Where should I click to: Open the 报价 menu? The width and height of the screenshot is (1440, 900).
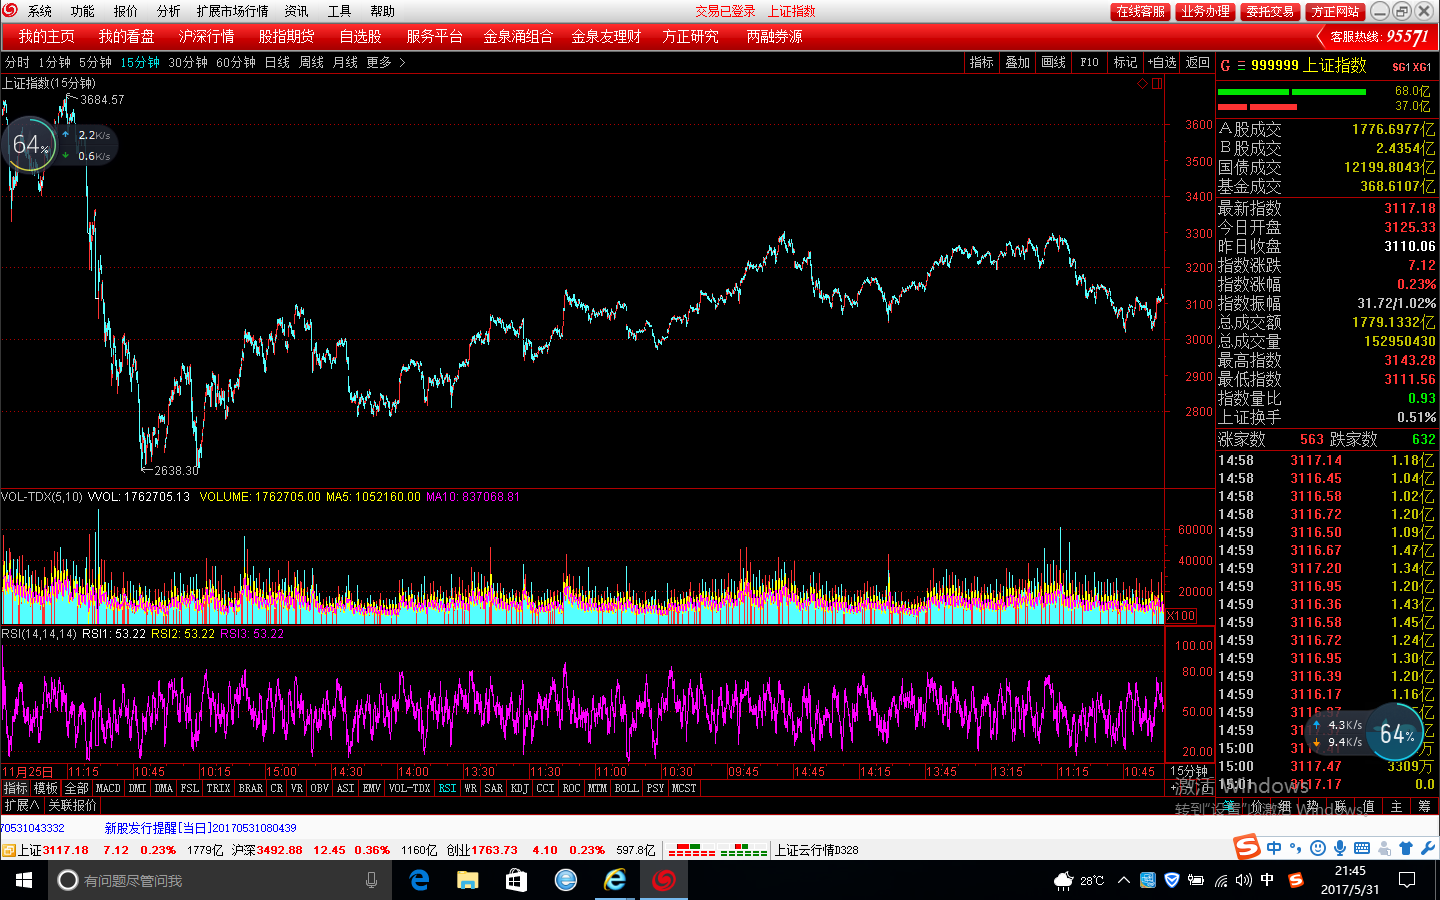point(126,11)
